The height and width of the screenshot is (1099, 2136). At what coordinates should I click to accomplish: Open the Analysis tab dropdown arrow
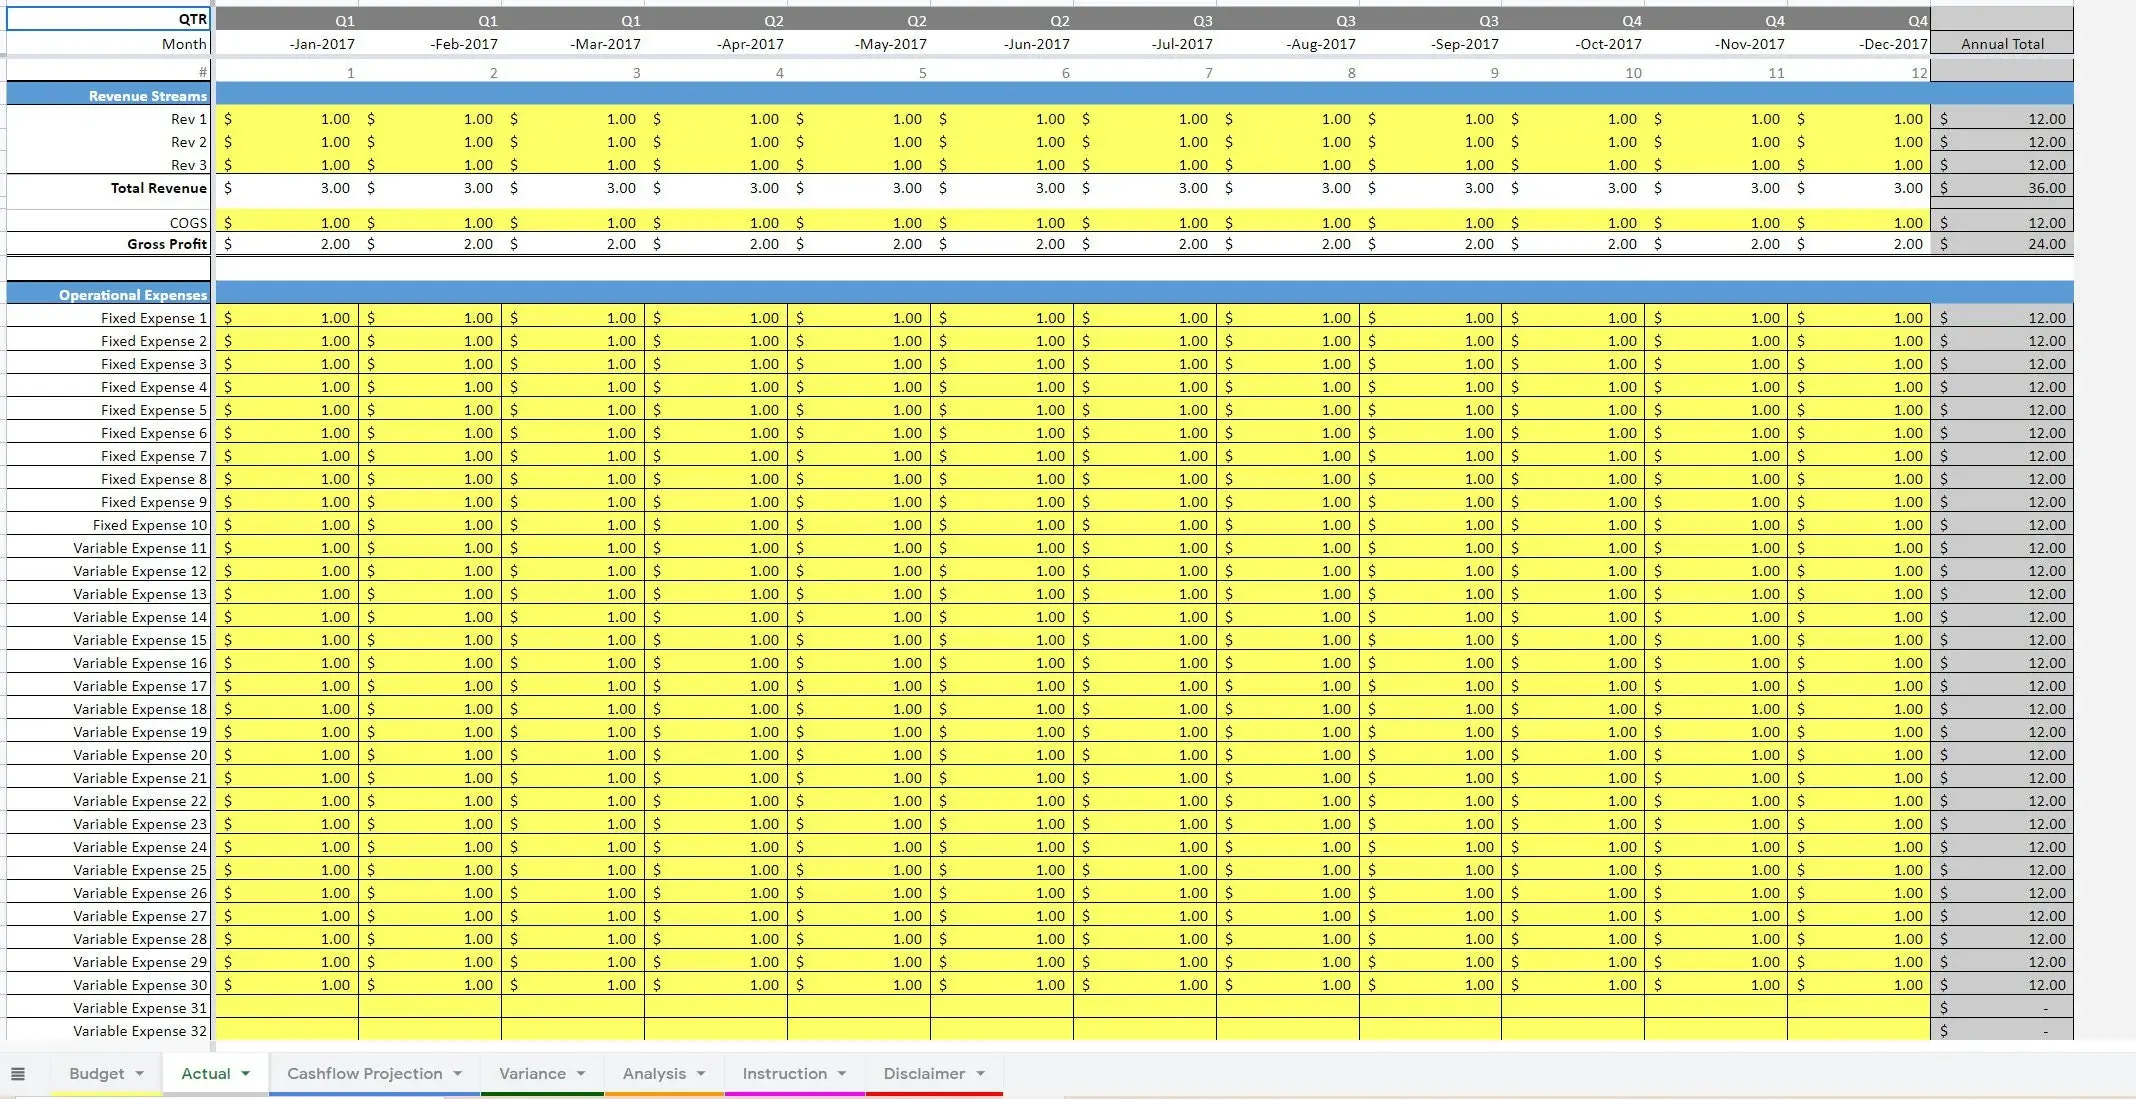tap(699, 1073)
